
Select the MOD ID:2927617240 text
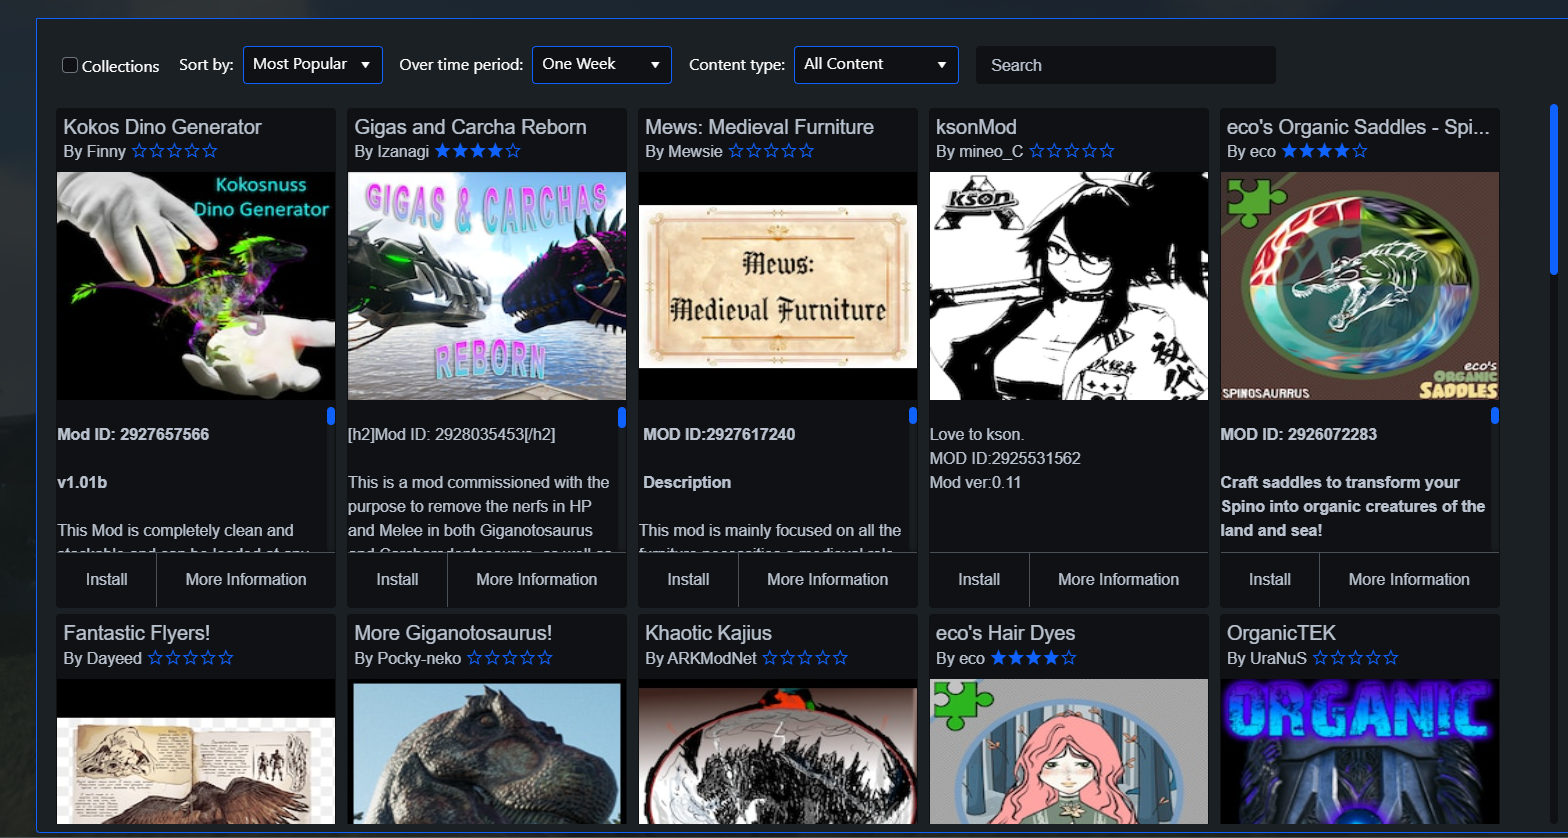(x=719, y=434)
